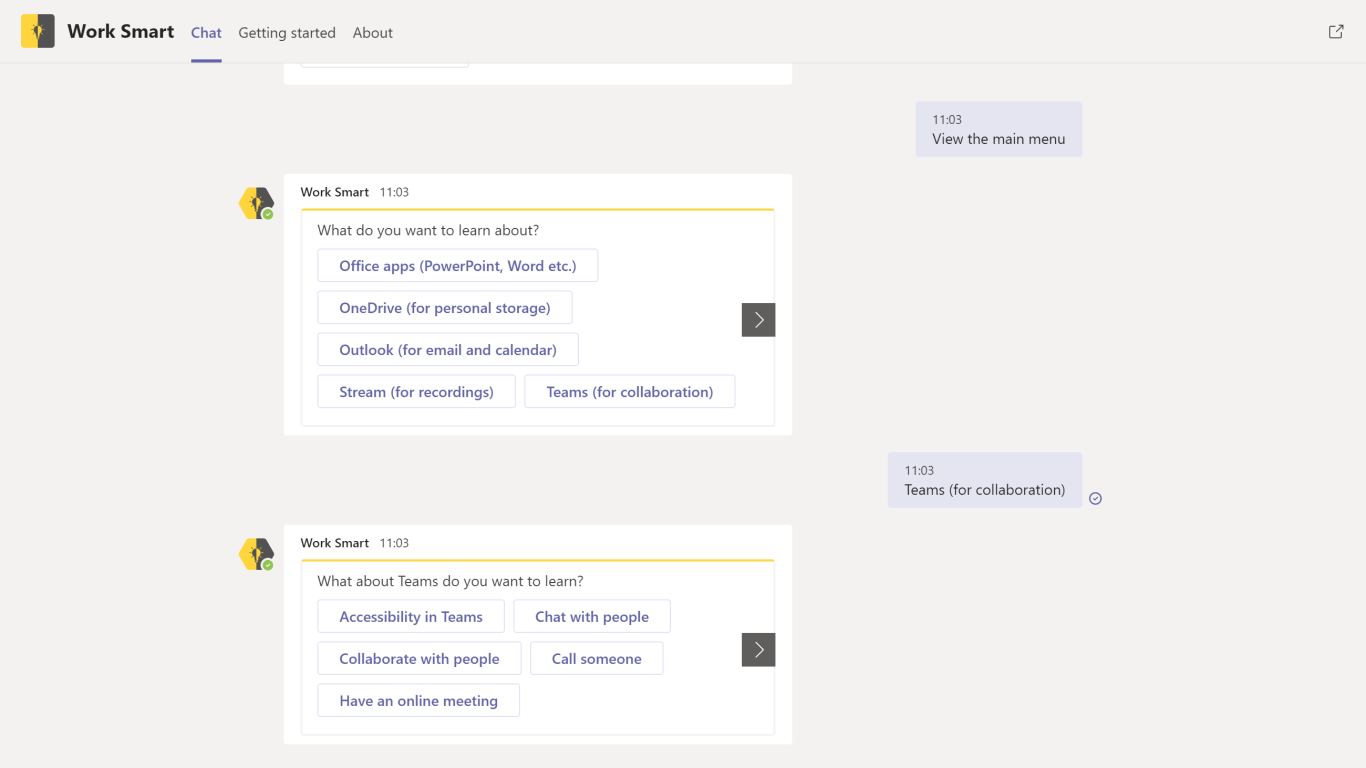Pick Outlook (for email and calendar)
This screenshot has height=768, width=1366.
[x=448, y=350]
